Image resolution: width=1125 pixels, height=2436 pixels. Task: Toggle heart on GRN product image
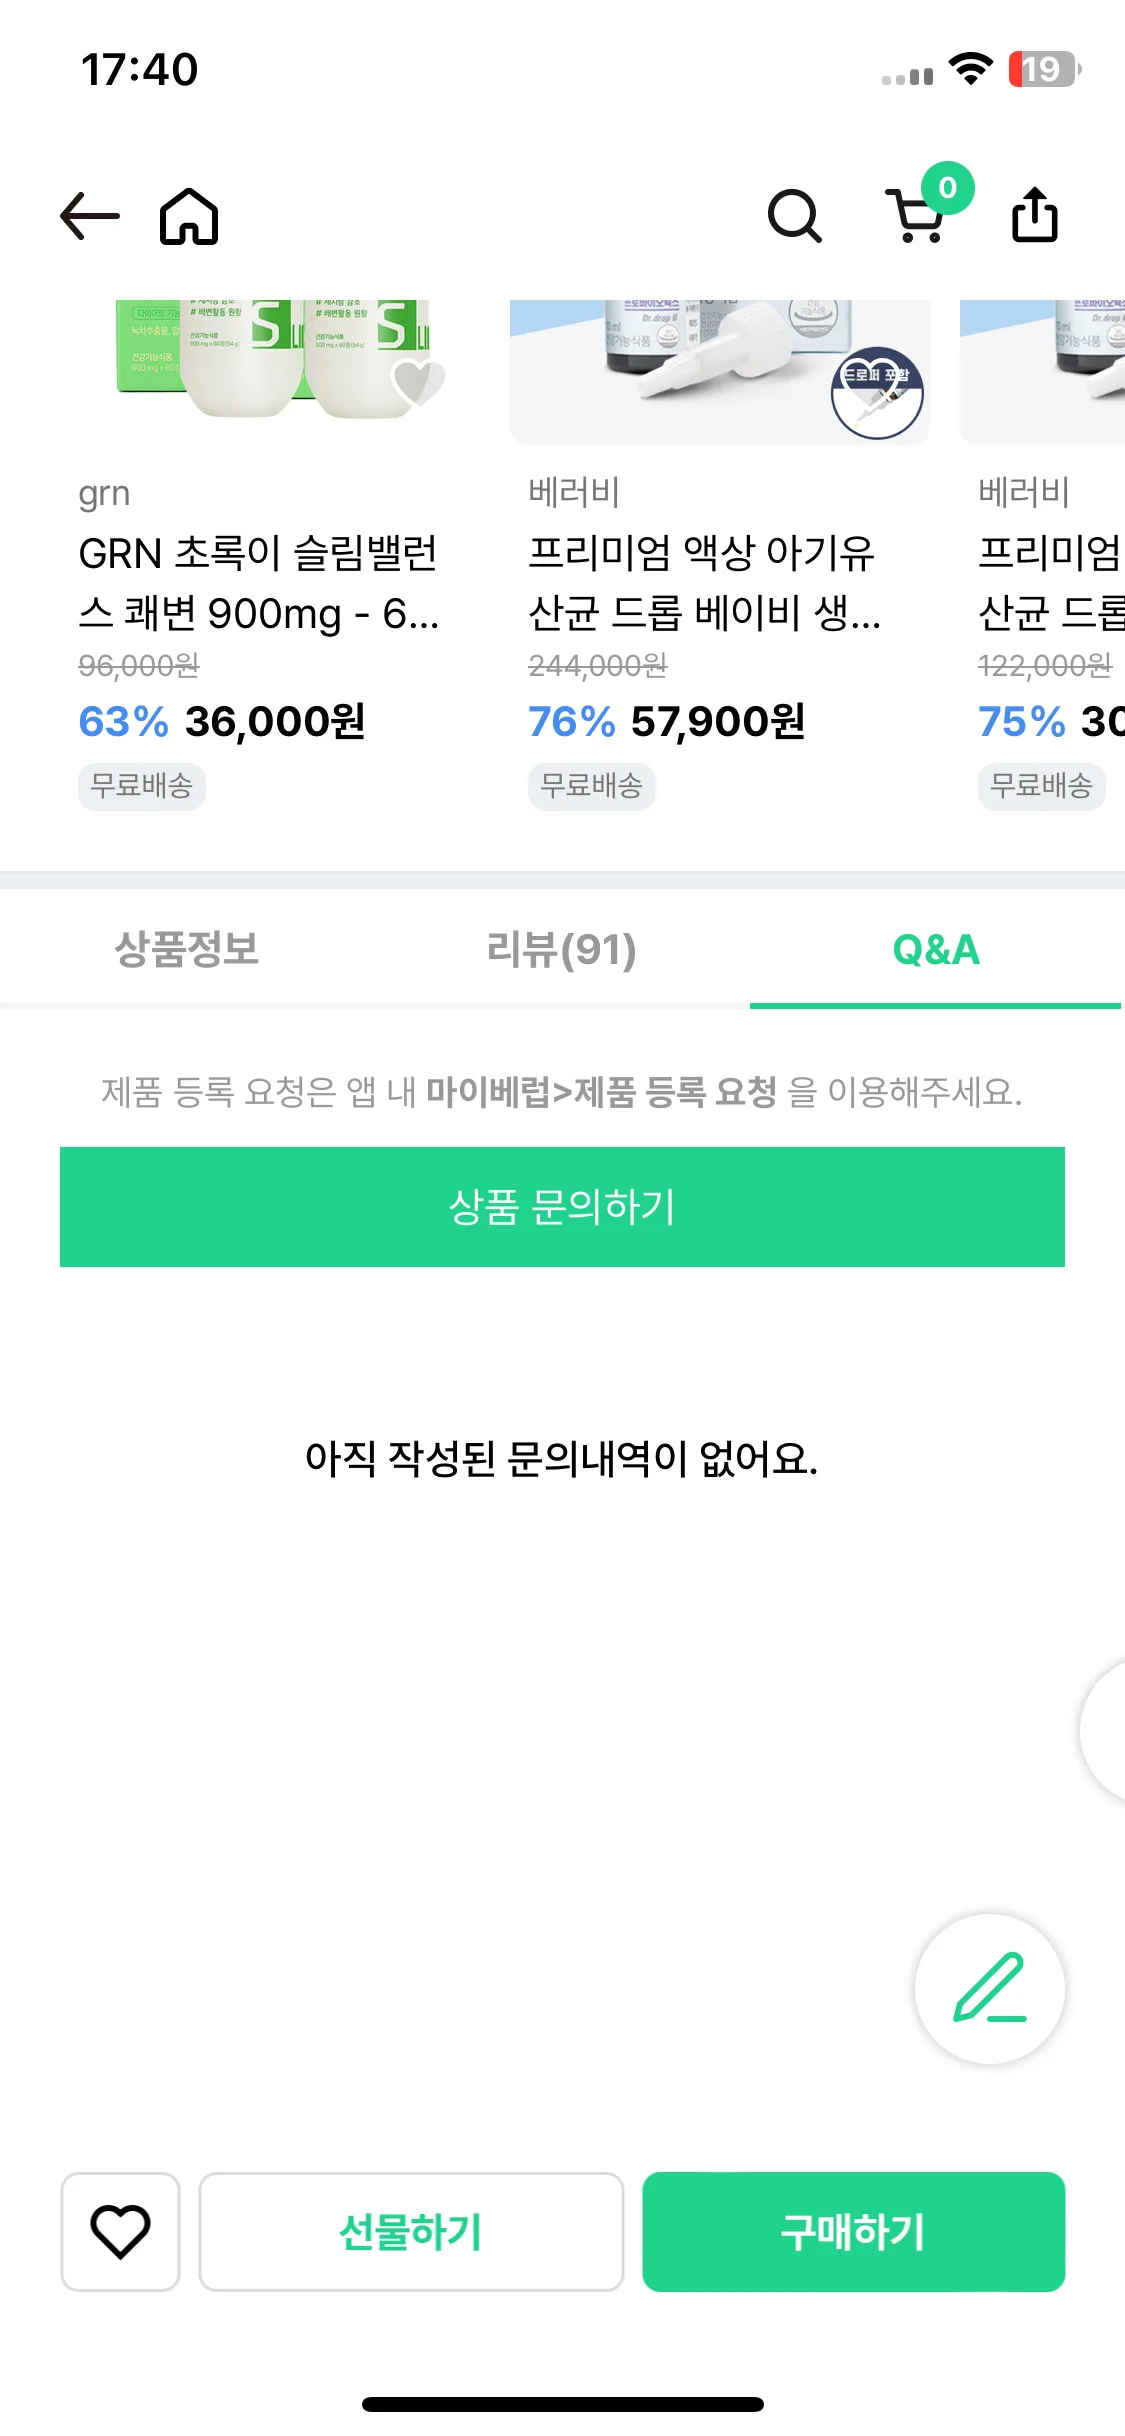[418, 382]
